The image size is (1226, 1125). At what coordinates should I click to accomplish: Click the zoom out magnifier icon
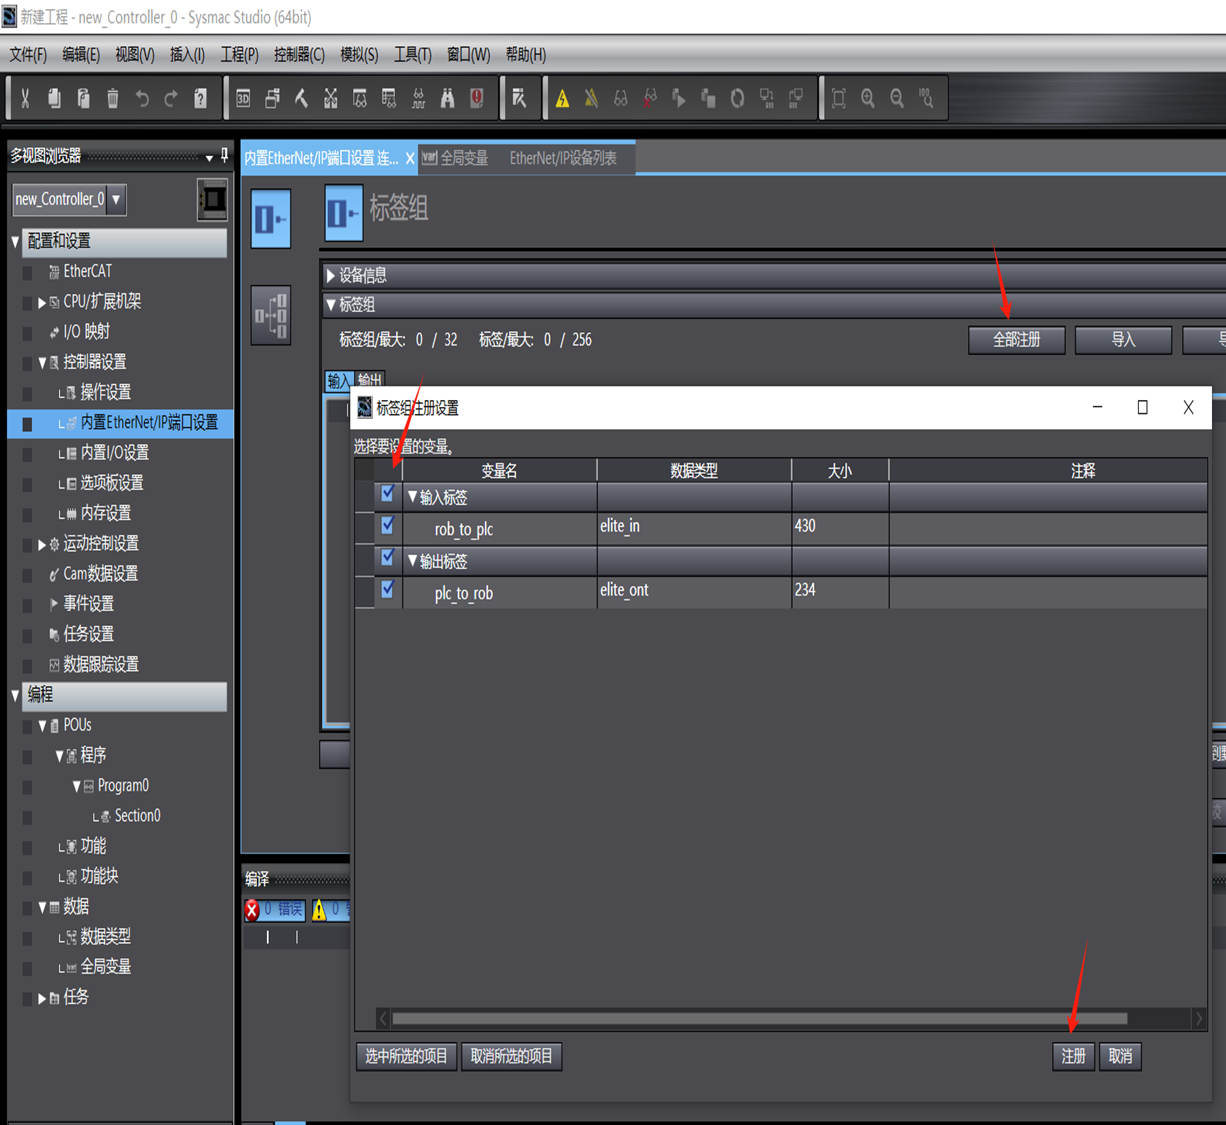click(897, 98)
